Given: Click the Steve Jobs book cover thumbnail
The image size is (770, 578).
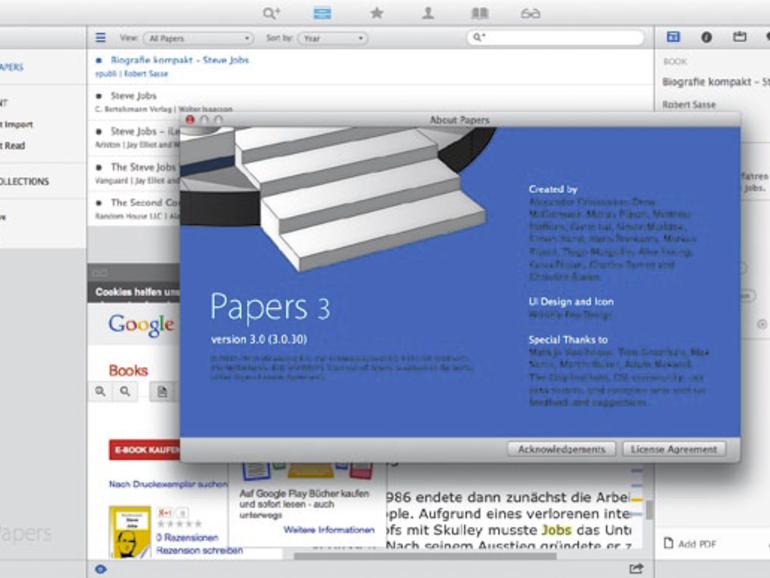Looking at the screenshot, I should (130, 532).
